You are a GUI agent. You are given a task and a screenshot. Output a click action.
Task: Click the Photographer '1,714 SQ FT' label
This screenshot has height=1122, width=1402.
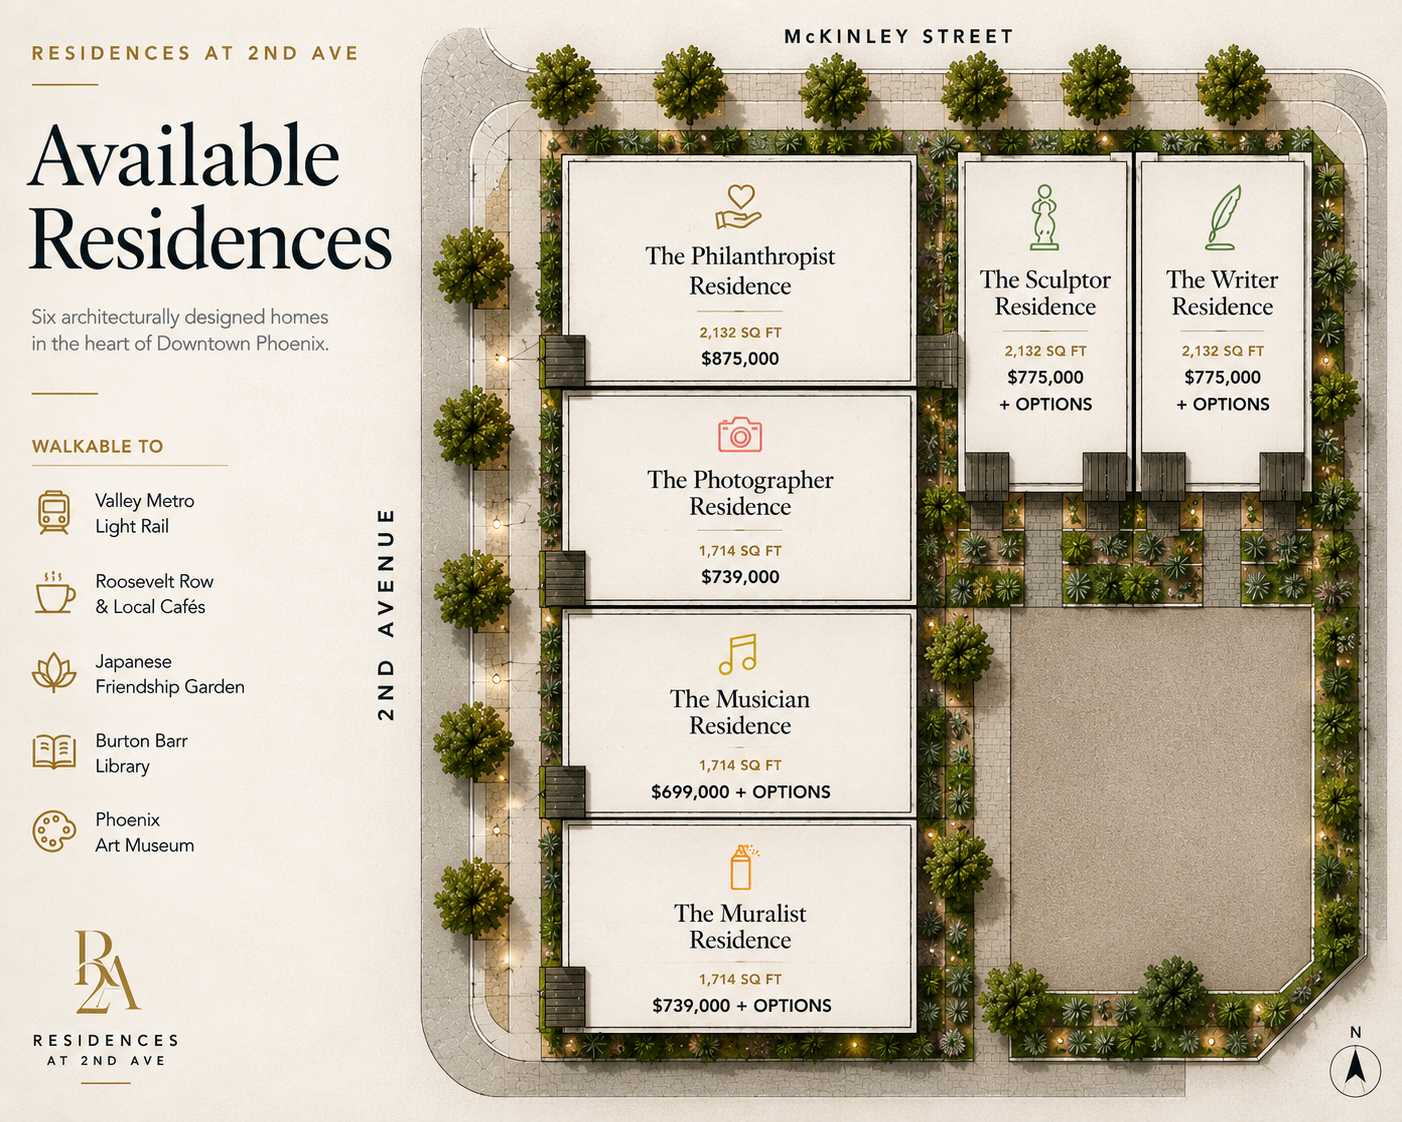pos(740,550)
